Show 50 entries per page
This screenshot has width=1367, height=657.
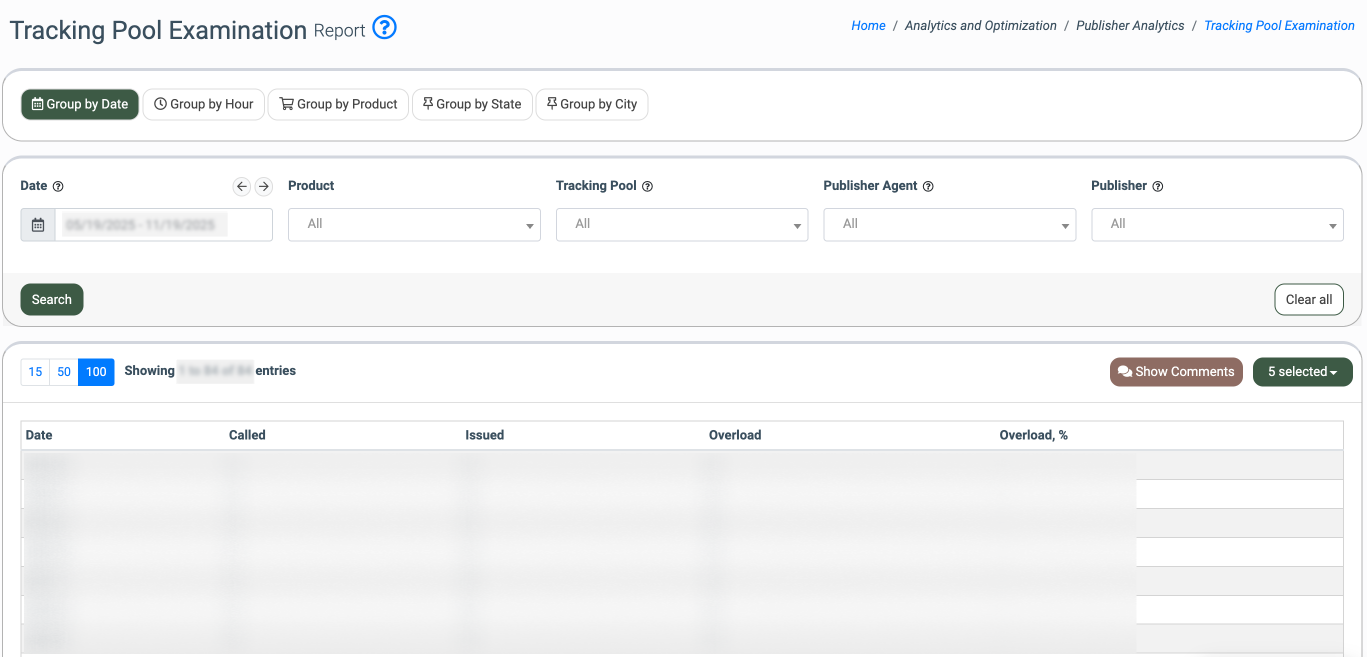pos(64,372)
